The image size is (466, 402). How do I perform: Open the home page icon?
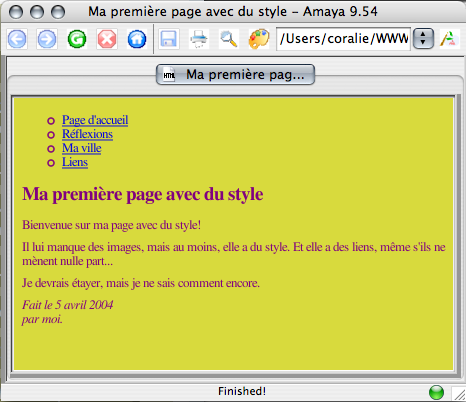coord(137,39)
